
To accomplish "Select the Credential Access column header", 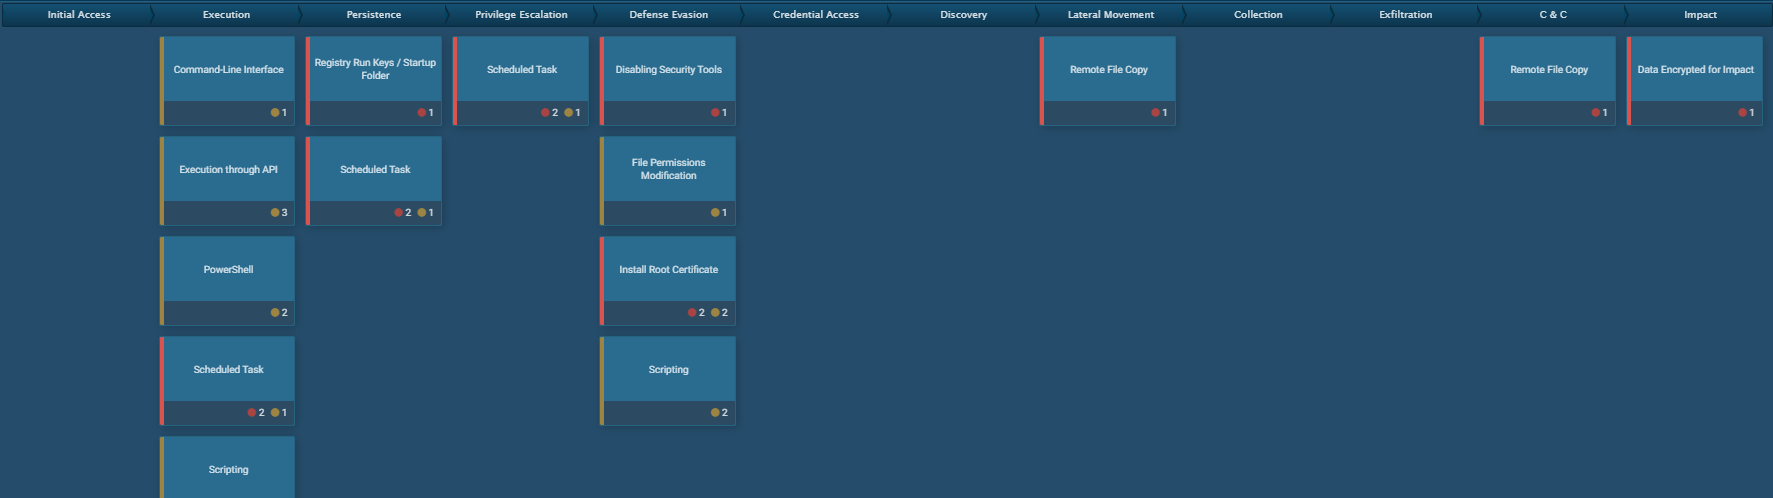I will pyautogui.click(x=815, y=15).
